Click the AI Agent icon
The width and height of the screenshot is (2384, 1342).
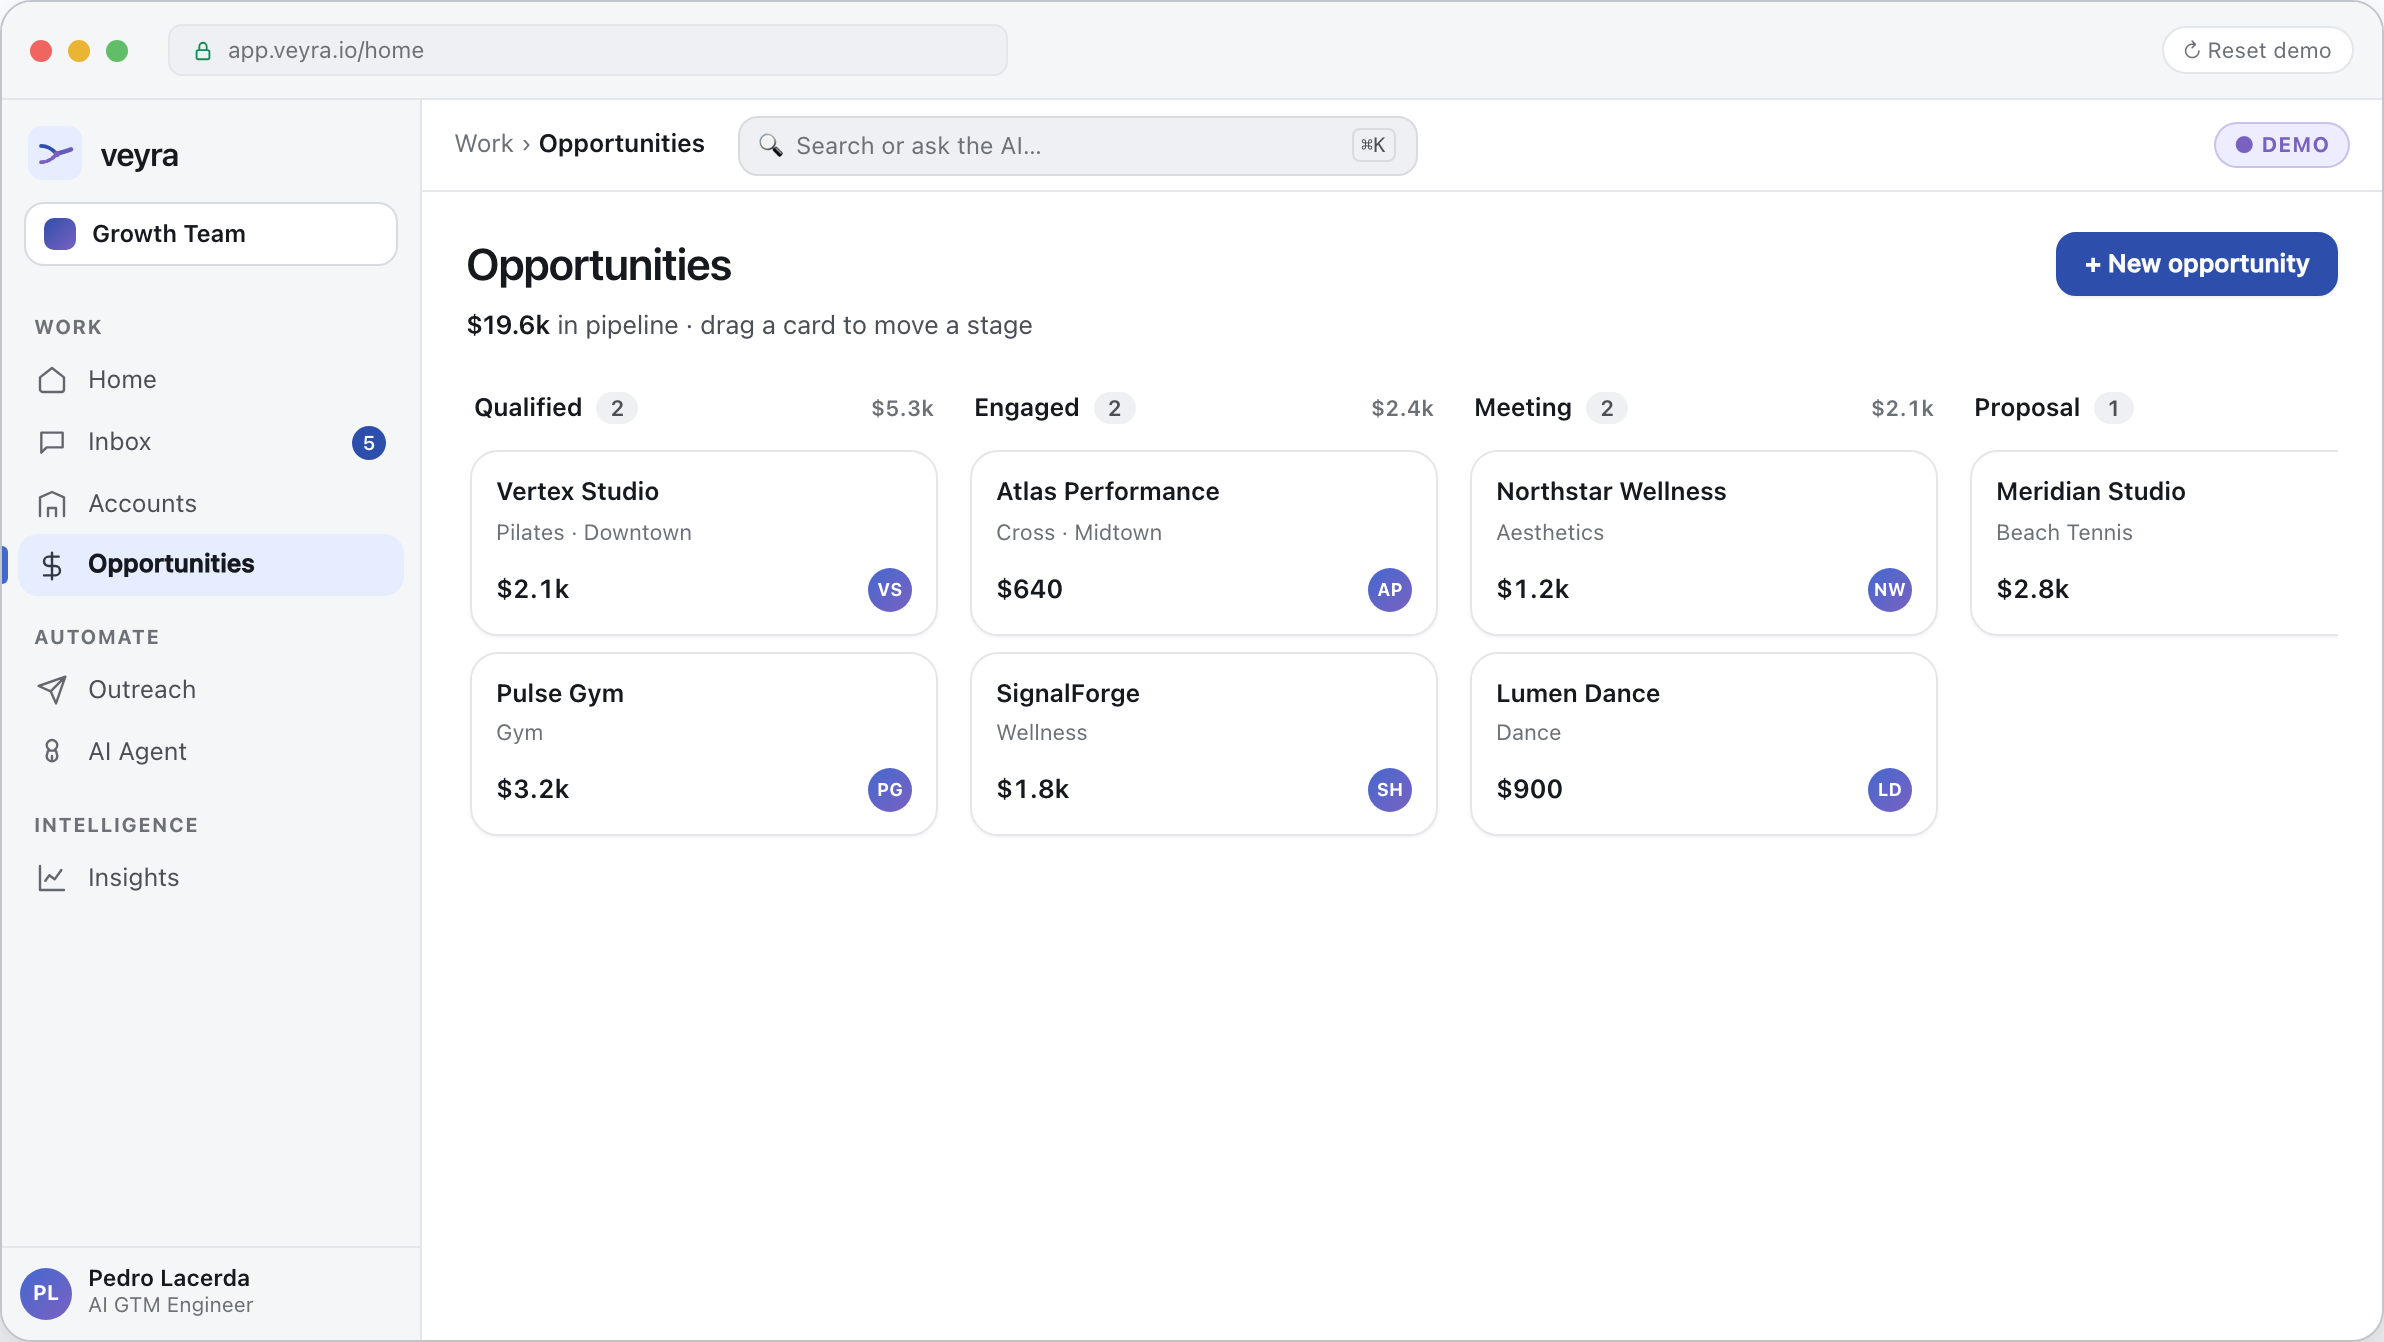coord(52,752)
